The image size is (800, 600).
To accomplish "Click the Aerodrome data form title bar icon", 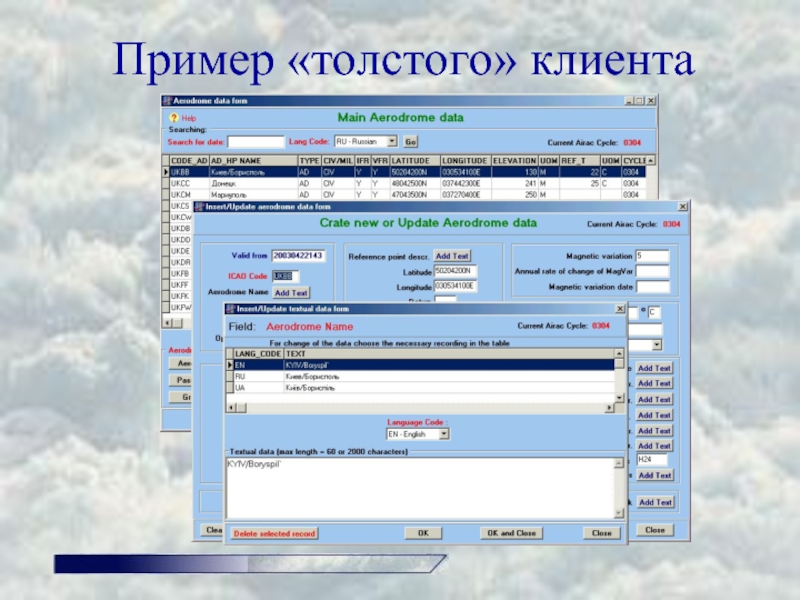I will click(x=167, y=101).
